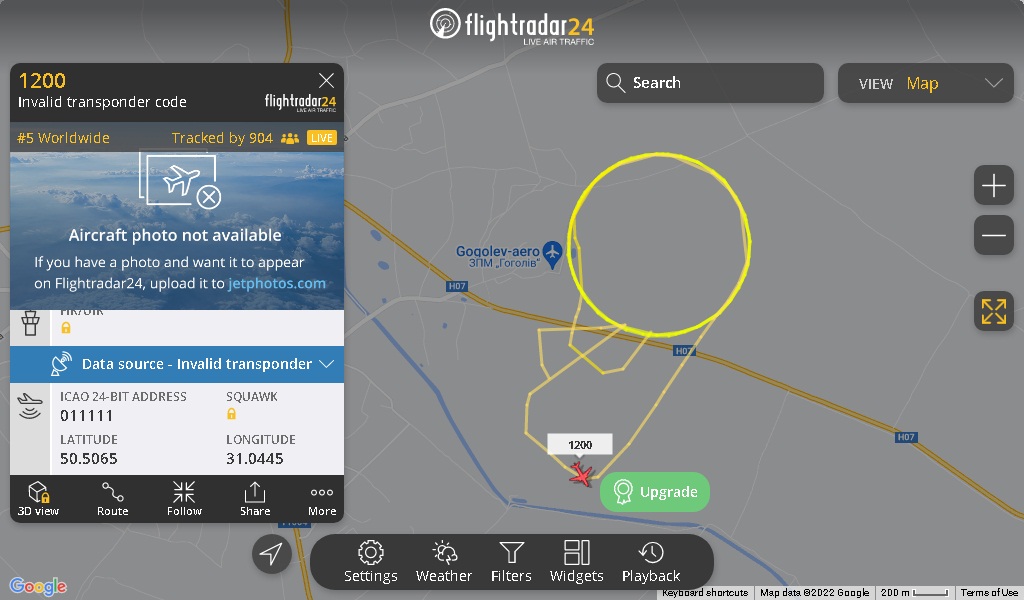The image size is (1024, 600).
Task: Start Playback history mode
Action: (x=651, y=561)
